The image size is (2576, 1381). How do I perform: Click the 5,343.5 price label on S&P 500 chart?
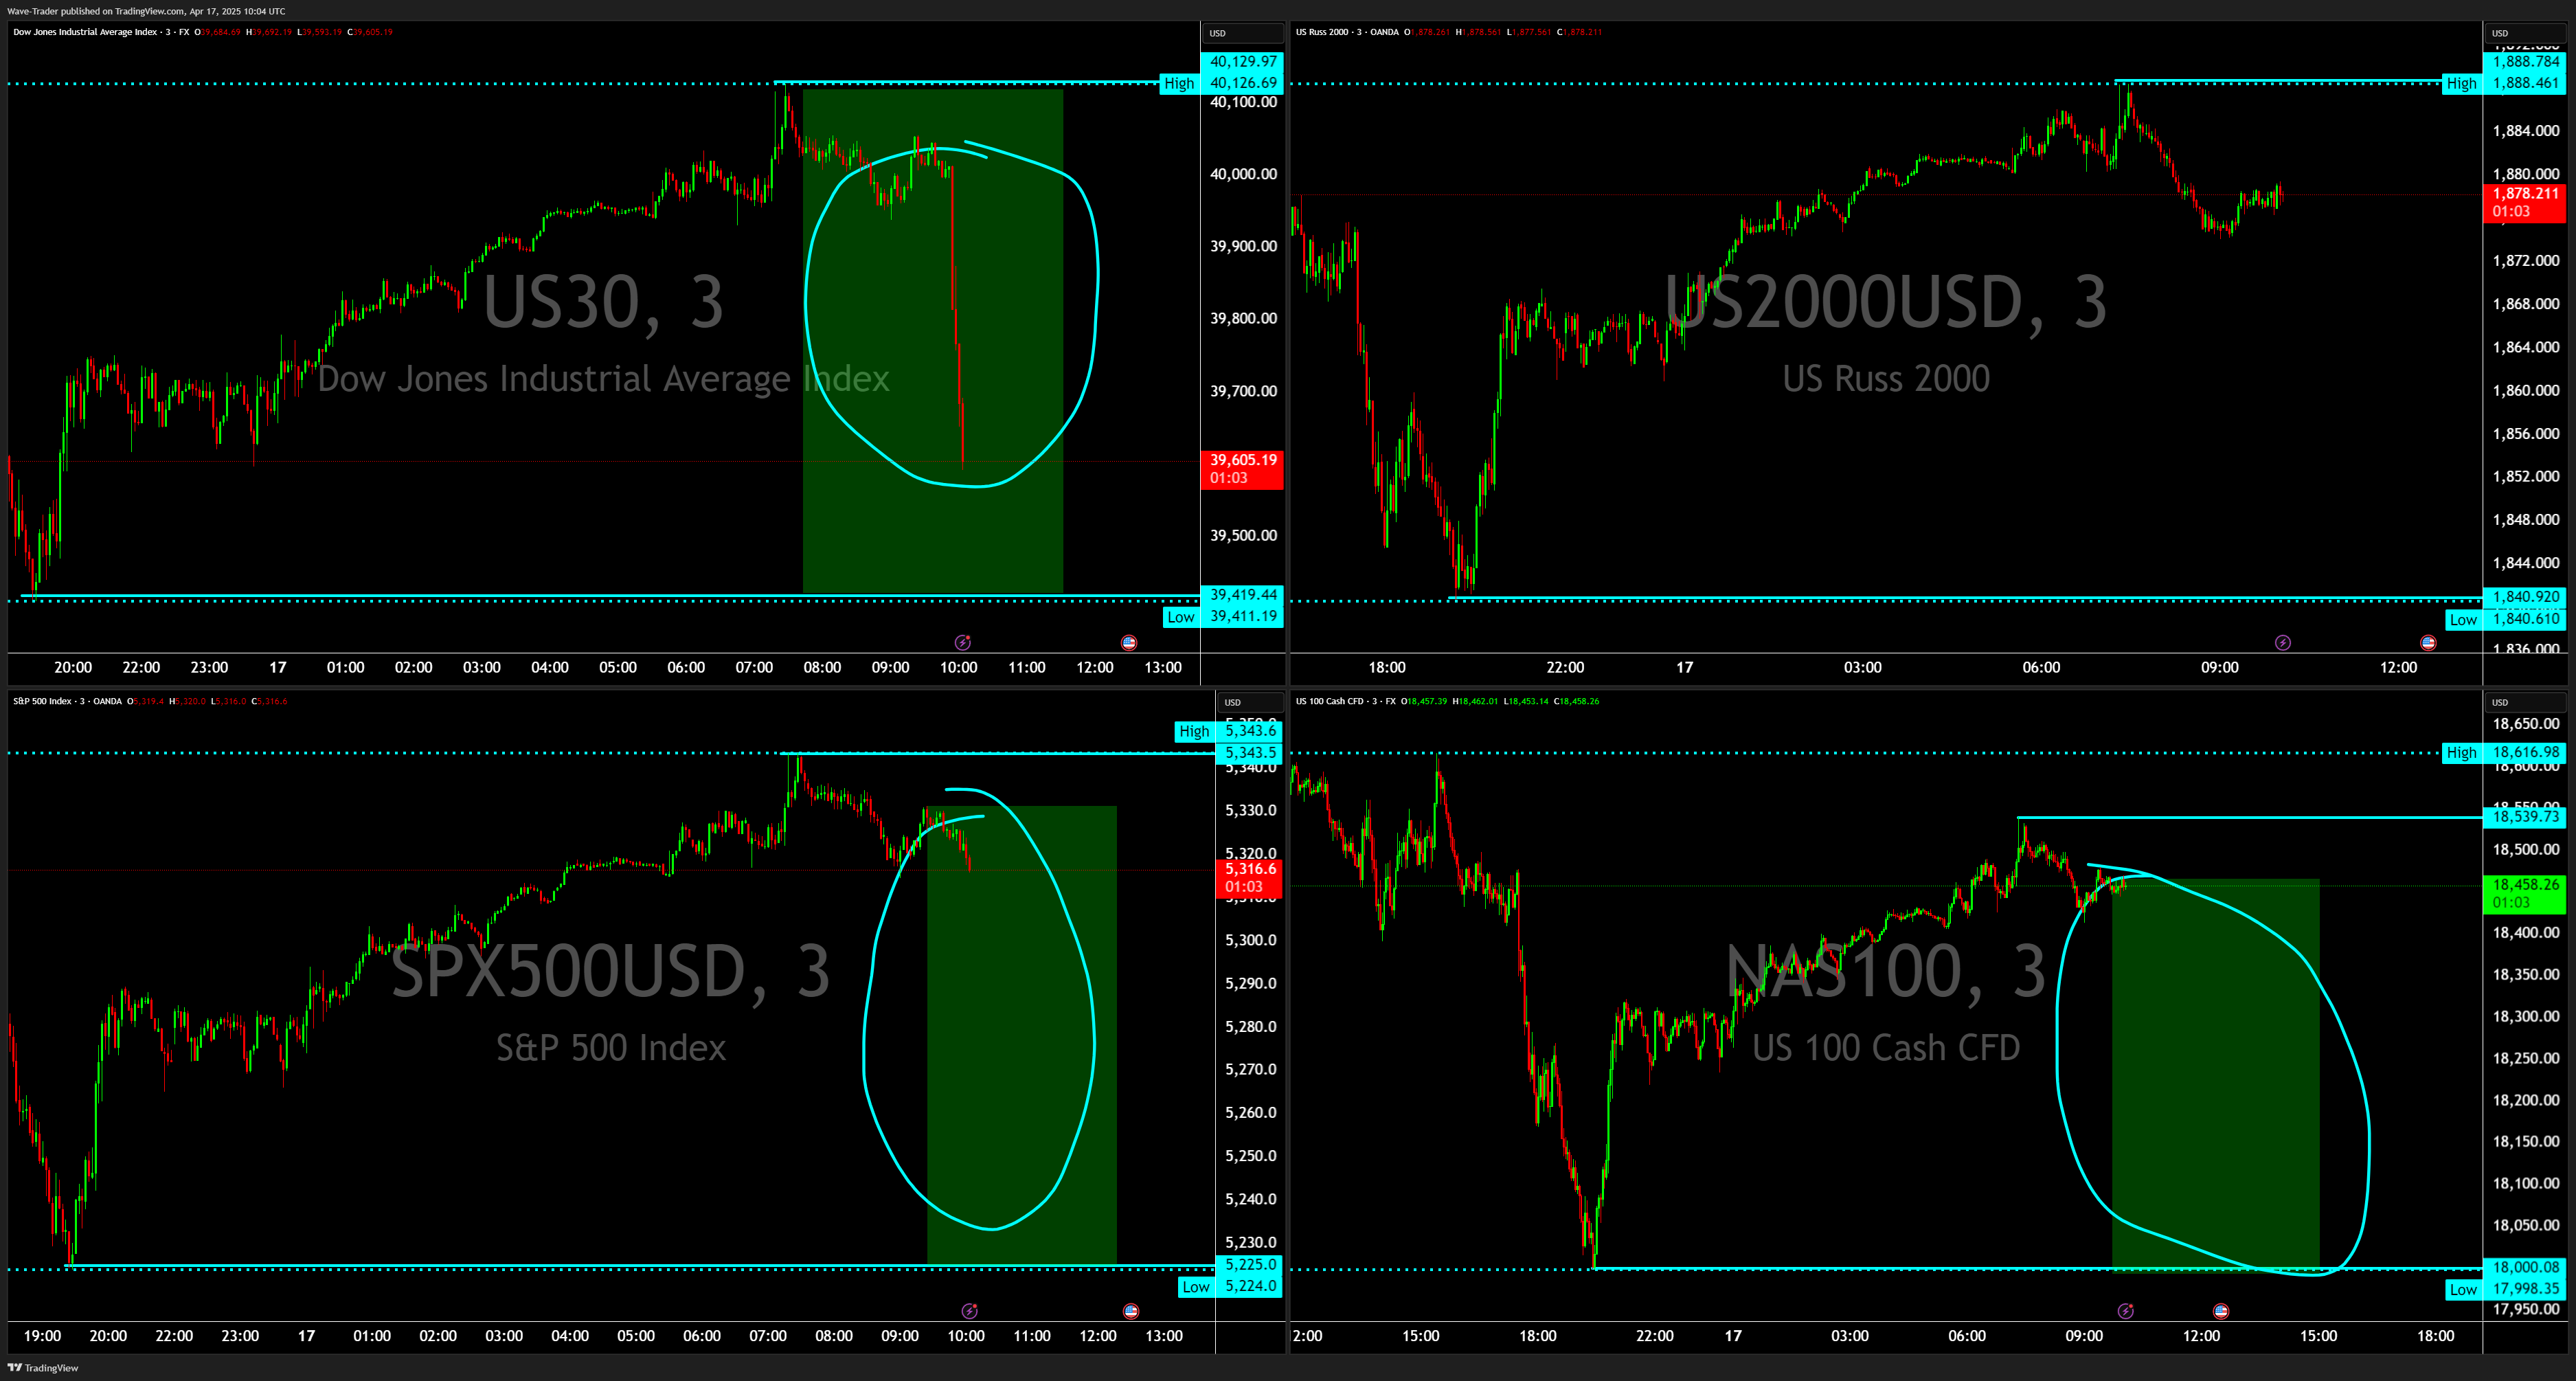pos(1250,753)
